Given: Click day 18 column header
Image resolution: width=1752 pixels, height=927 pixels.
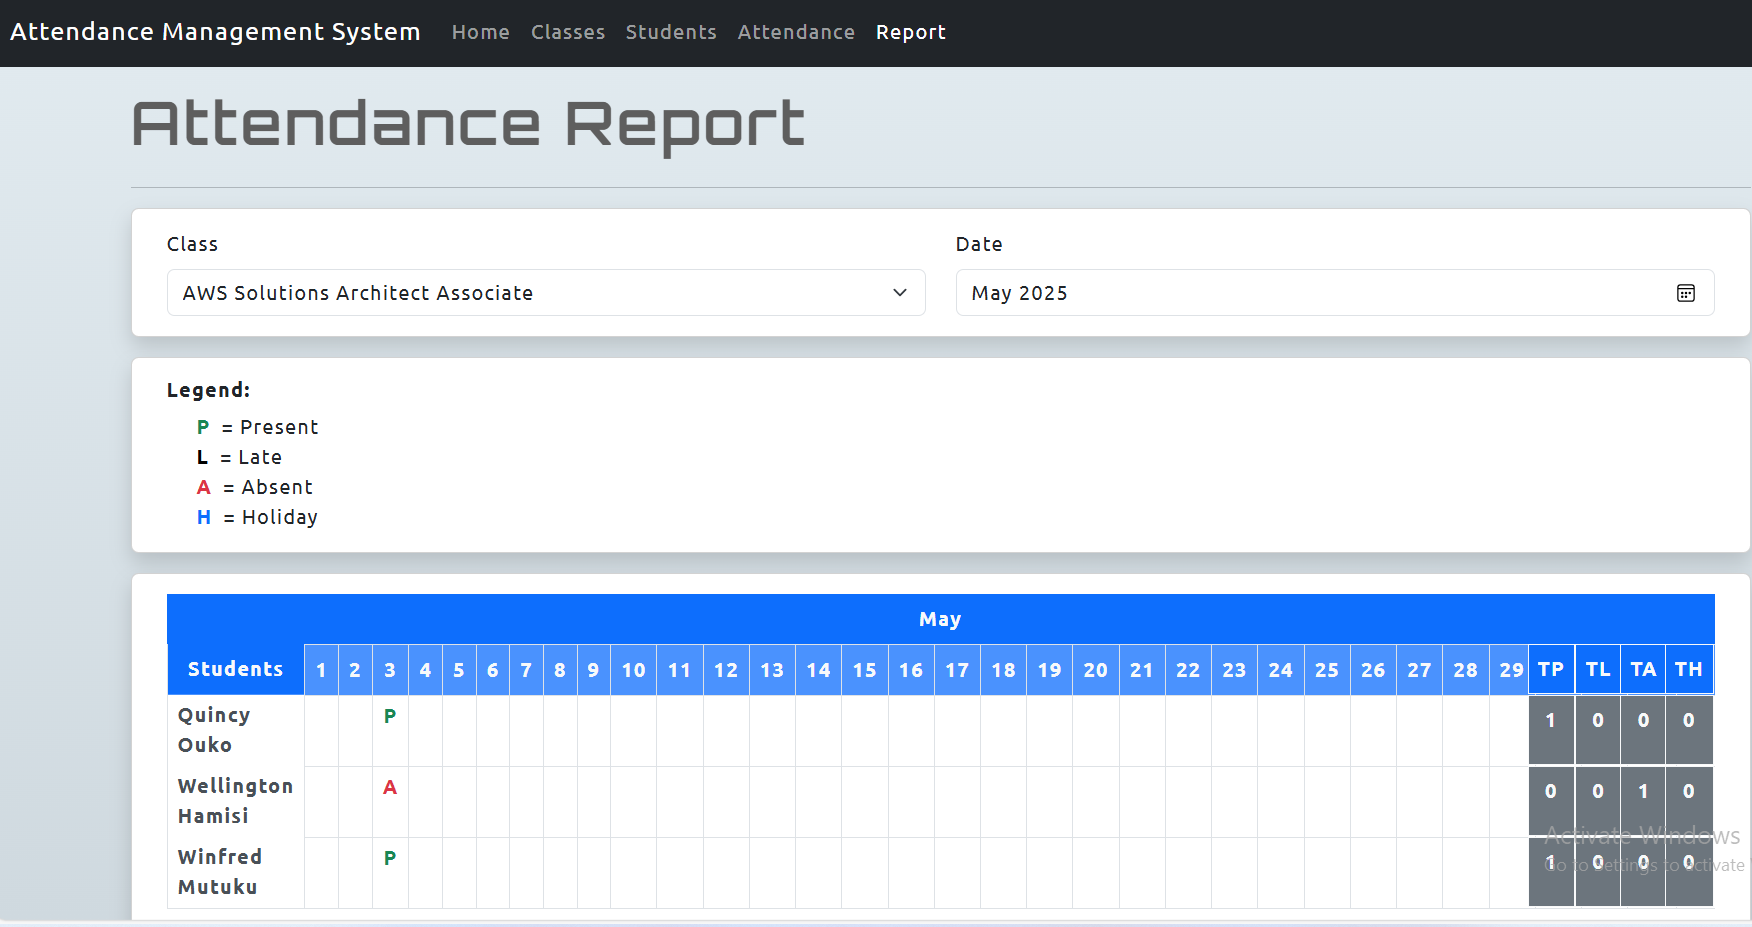Looking at the screenshot, I should [x=1003, y=670].
